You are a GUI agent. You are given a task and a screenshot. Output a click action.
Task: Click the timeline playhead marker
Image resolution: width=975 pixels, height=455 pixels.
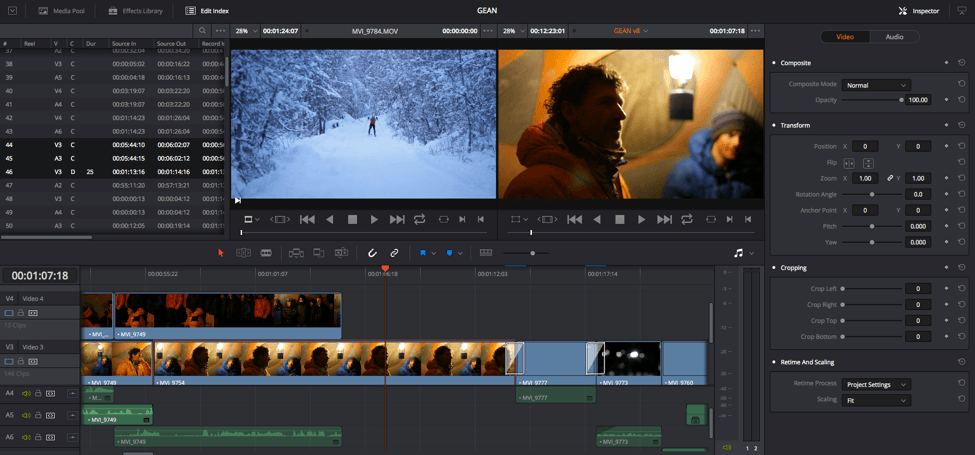[x=385, y=269]
